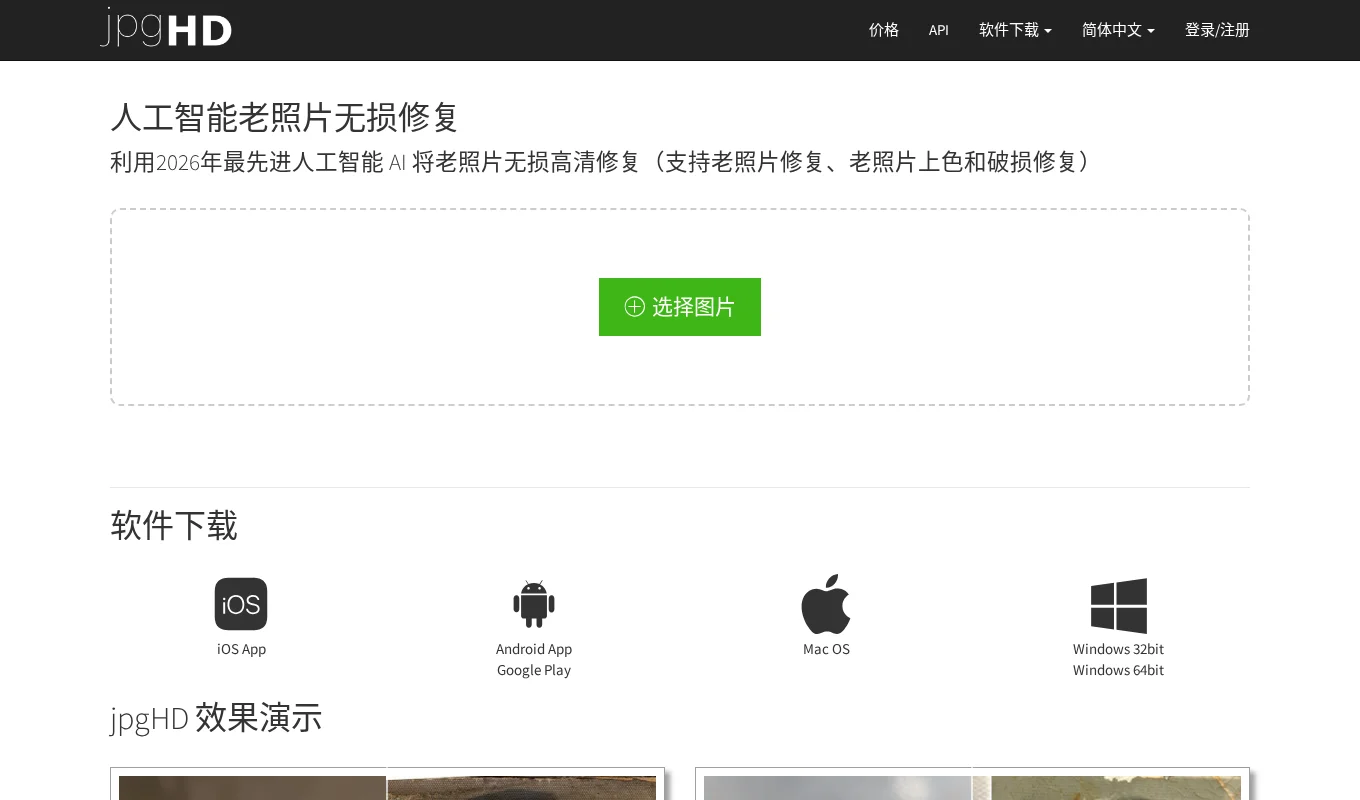Go to the API menu item
Viewport: 1360px width, 800px height.
click(938, 30)
